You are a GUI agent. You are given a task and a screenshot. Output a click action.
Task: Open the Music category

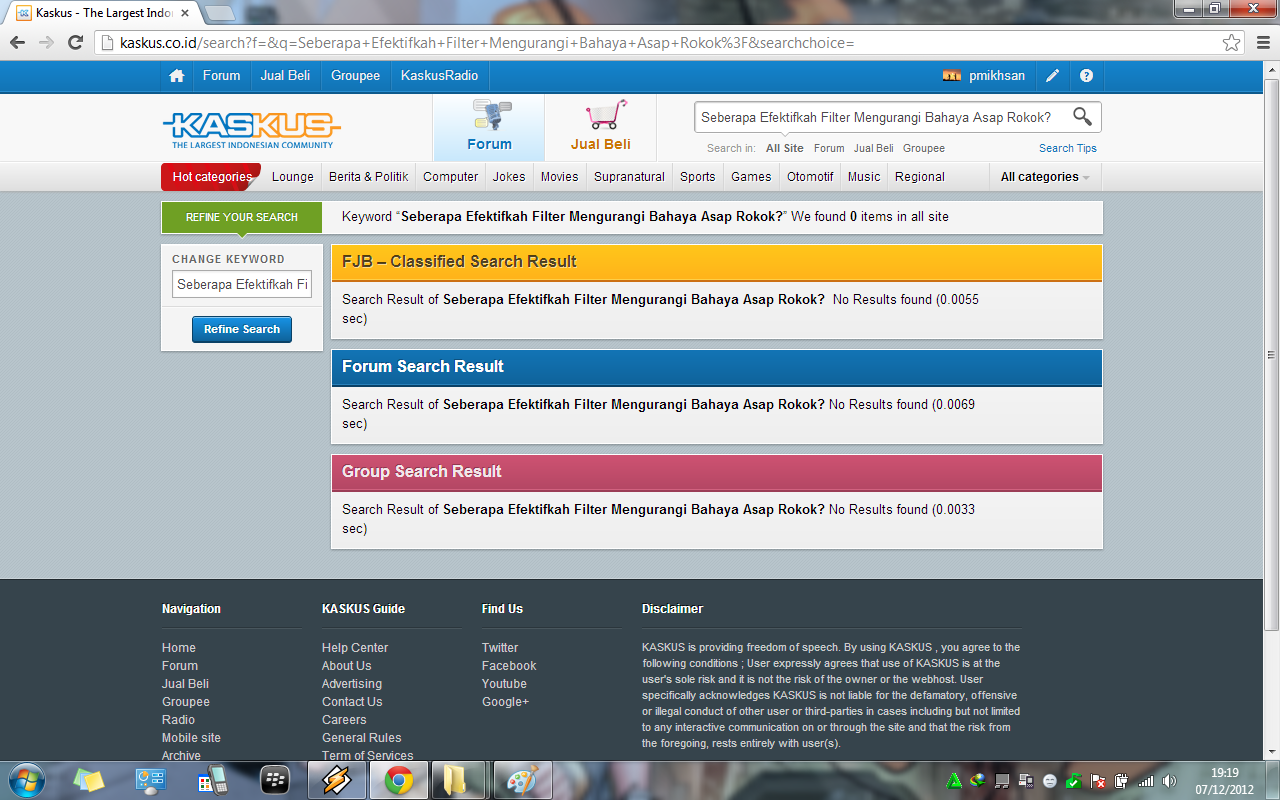point(864,177)
